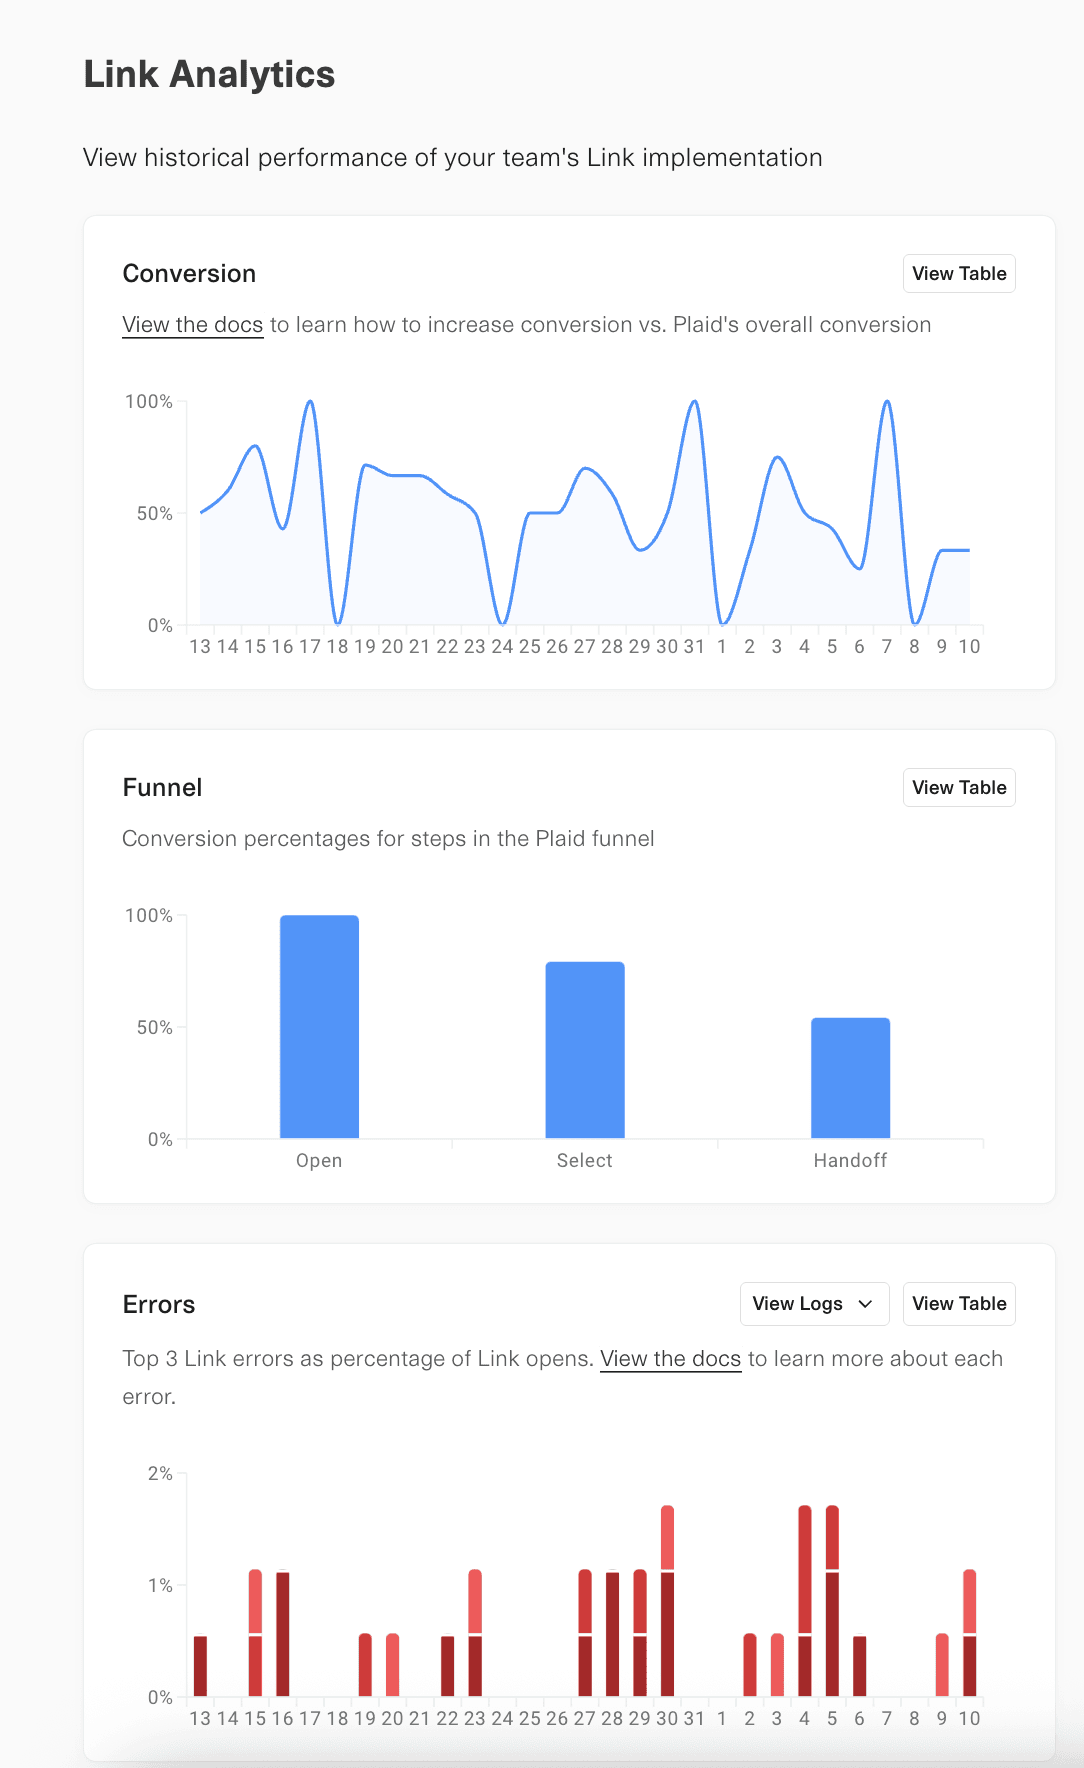The width and height of the screenshot is (1084, 1768).
Task: Click the chevron on View Logs
Action: [866, 1304]
